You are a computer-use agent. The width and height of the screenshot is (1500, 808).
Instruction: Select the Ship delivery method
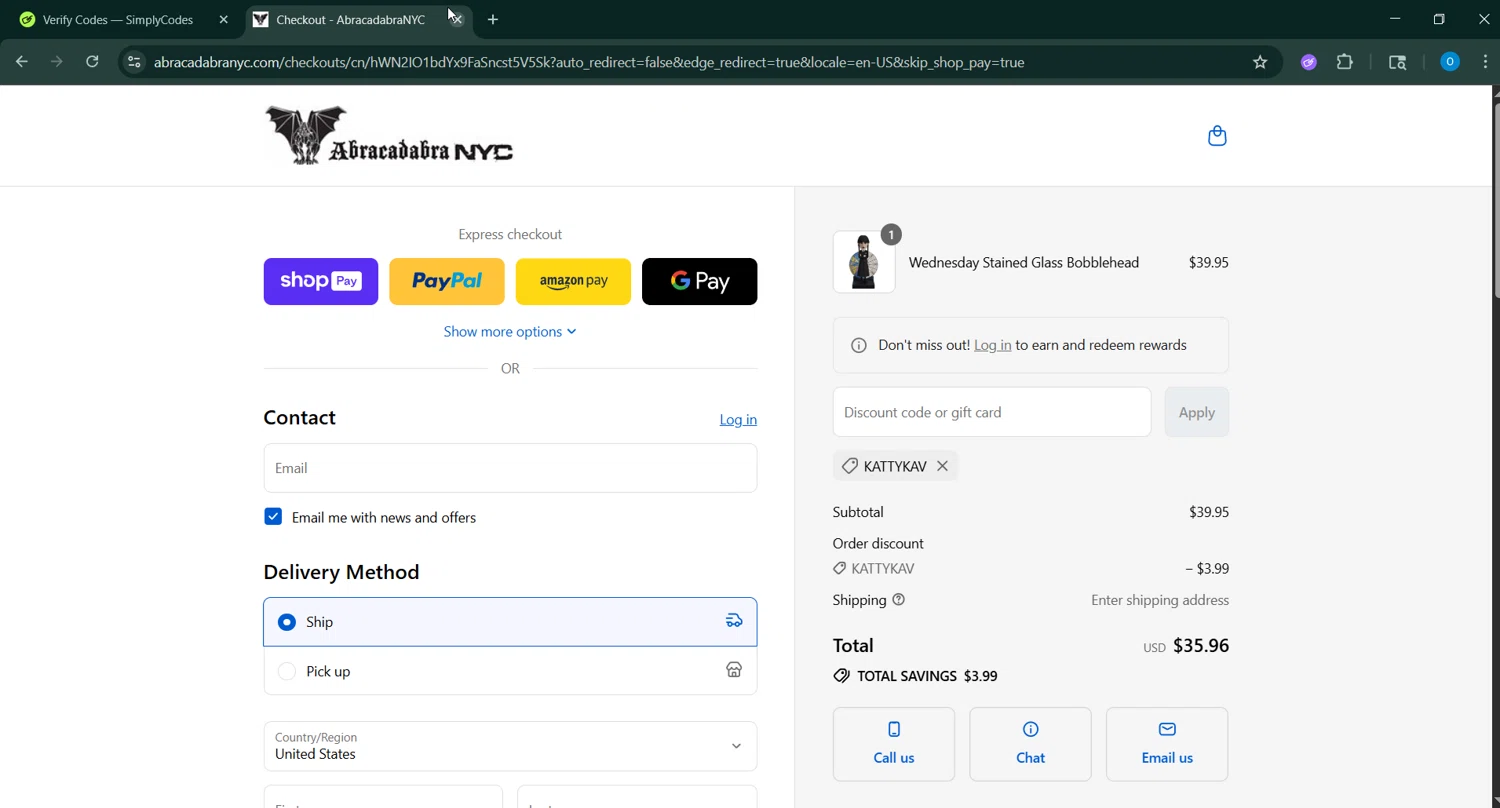coord(510,622)
